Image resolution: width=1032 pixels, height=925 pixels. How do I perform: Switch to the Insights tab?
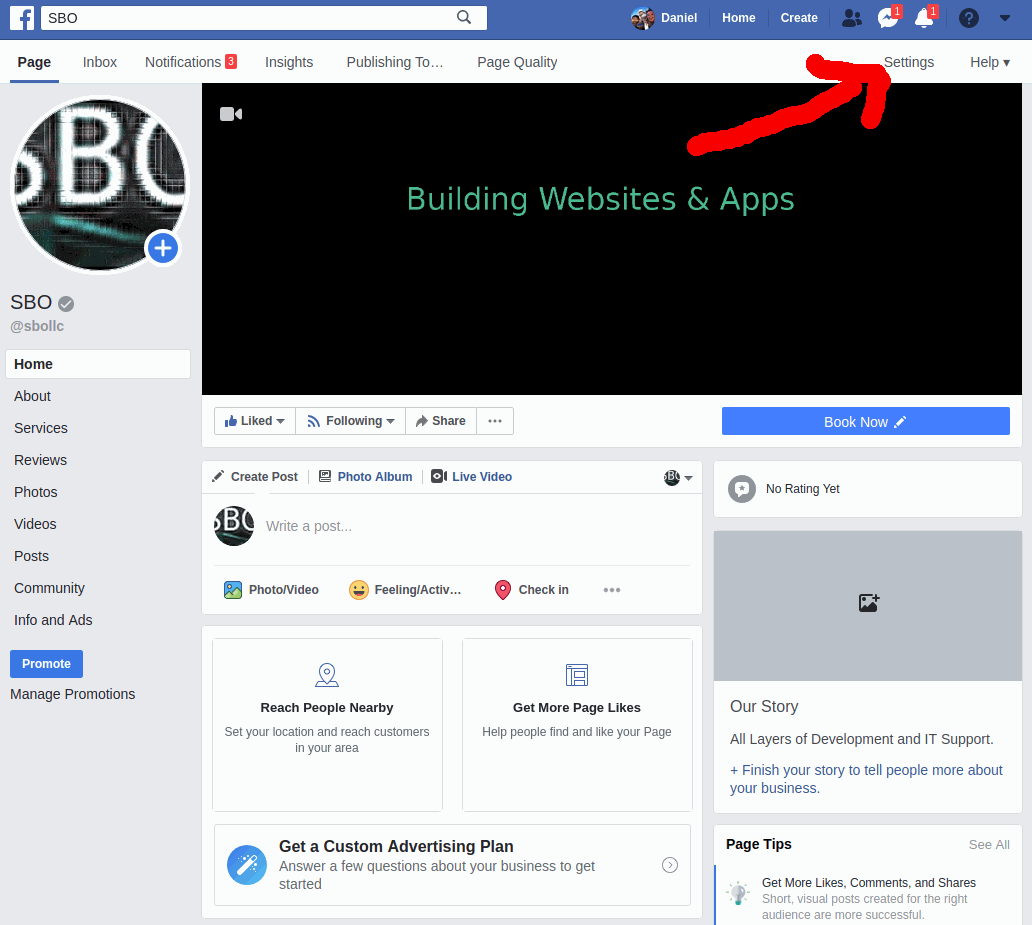289,62
